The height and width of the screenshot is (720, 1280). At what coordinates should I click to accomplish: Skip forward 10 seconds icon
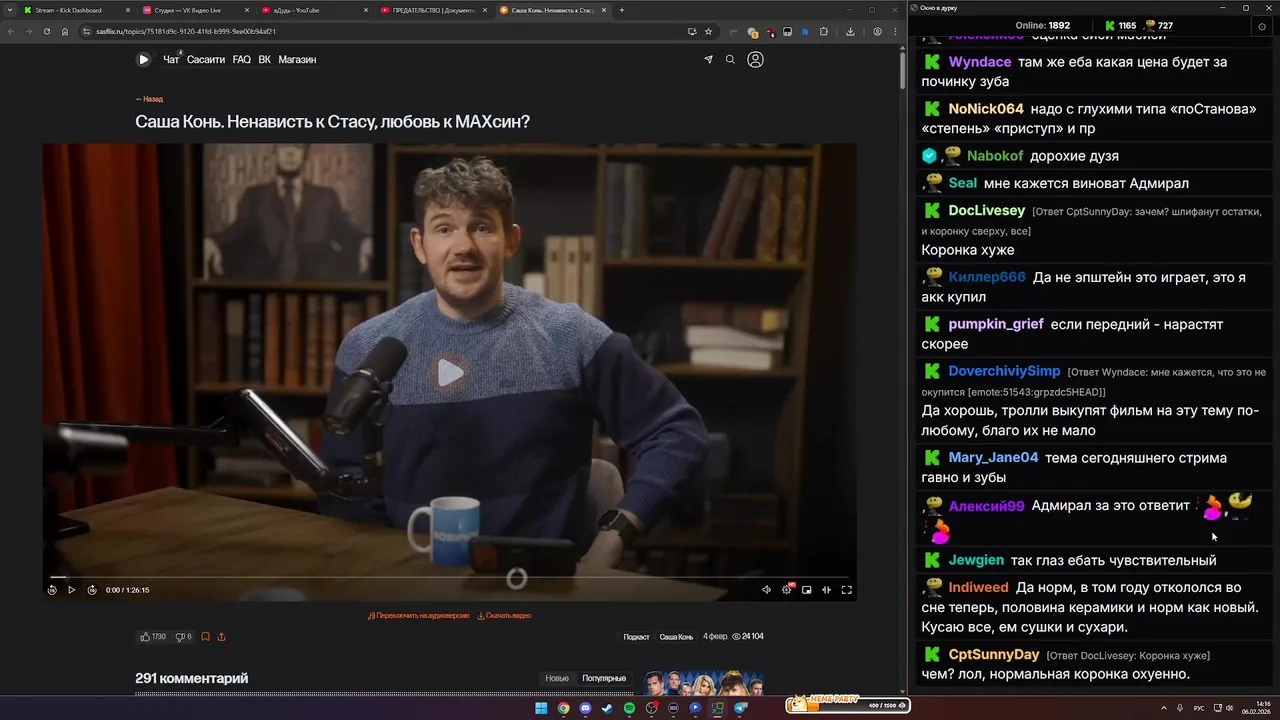point(92,590)
